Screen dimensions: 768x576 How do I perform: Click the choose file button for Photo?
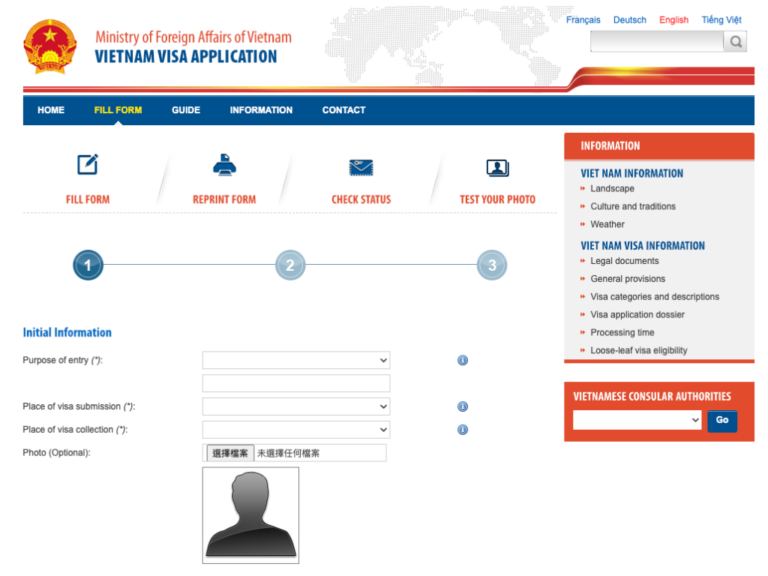click(x=230, y=453)
